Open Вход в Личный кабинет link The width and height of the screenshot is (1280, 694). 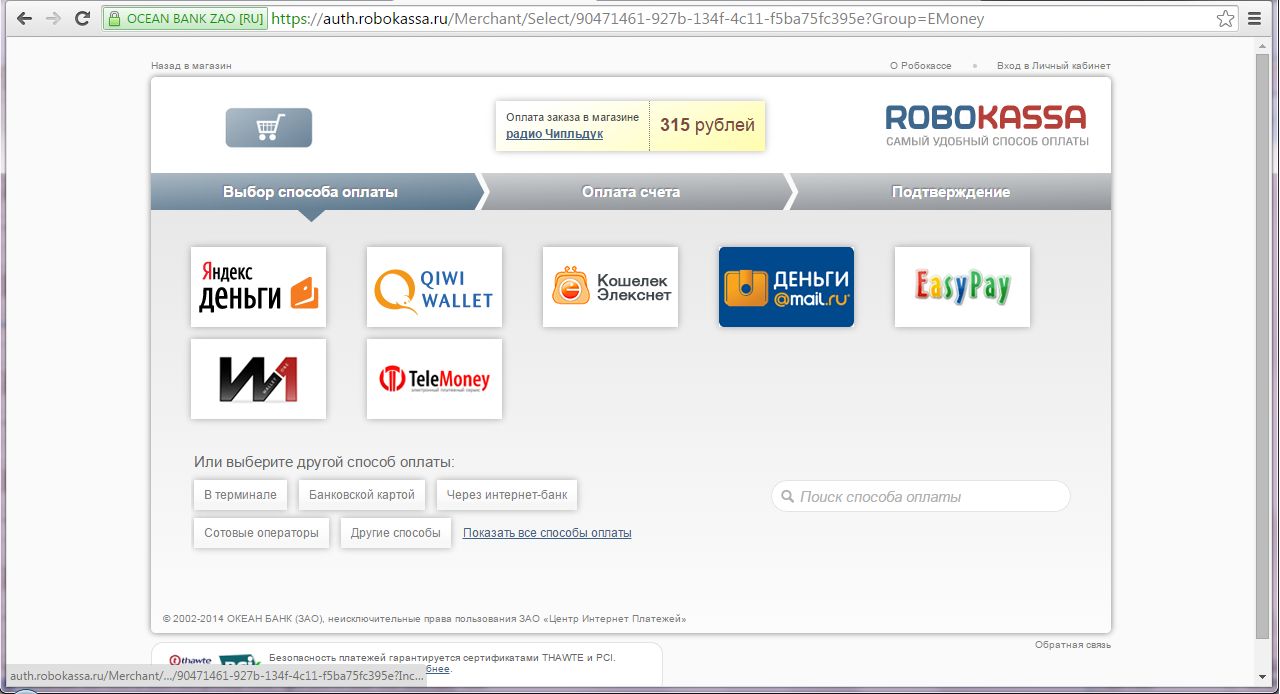(x=1053, y=66)
